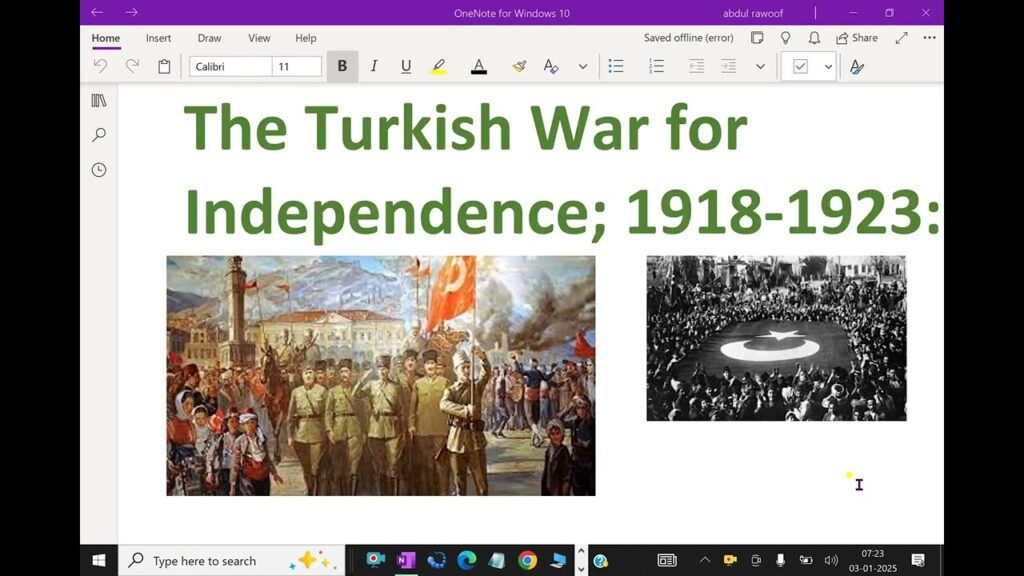Expand the tags dropdown arrow

click(828, 66)
